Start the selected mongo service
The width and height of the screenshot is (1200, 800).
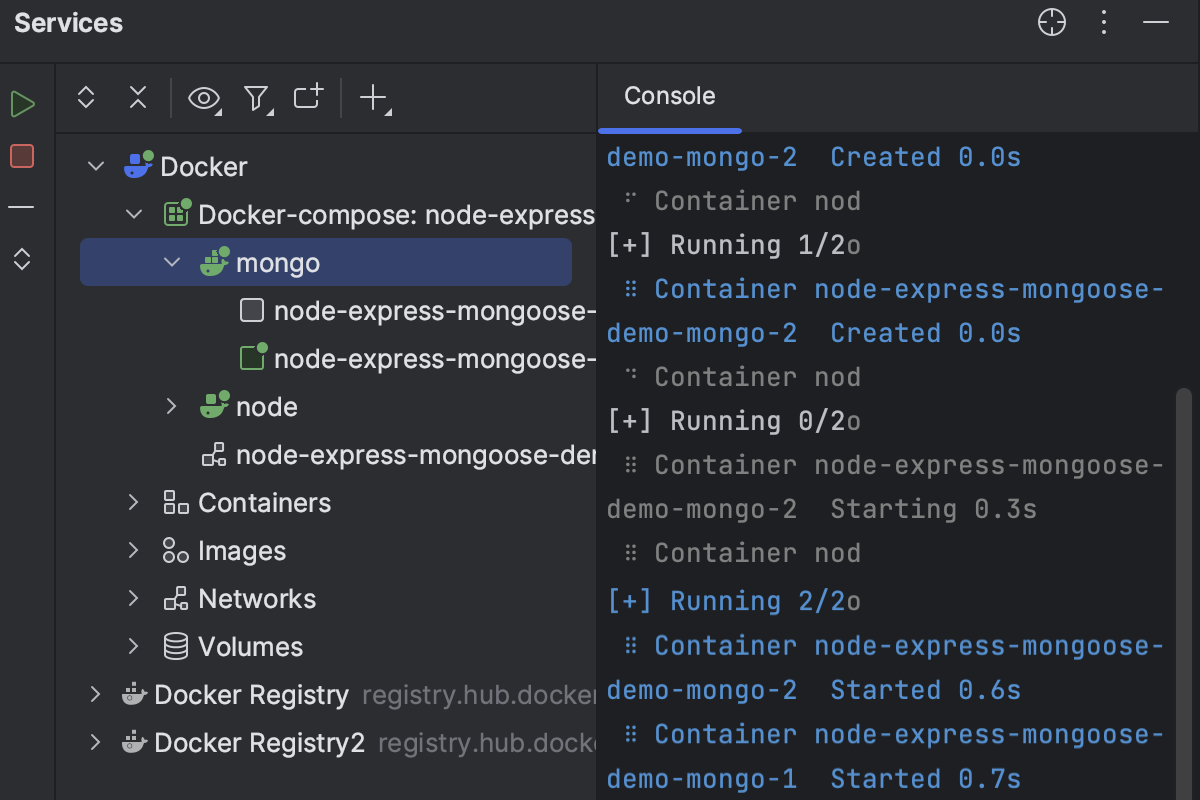(22, 103)
